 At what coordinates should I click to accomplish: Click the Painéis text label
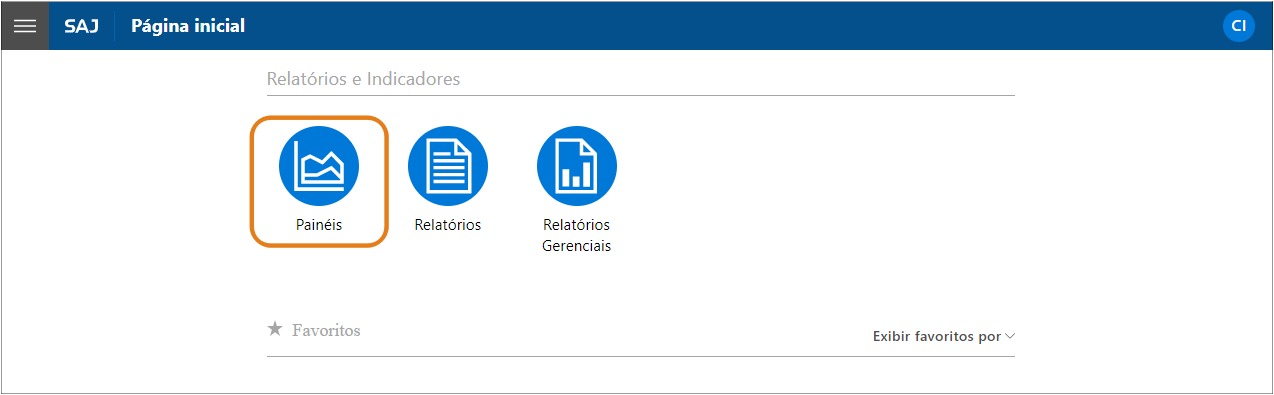[x=318, y=225]
